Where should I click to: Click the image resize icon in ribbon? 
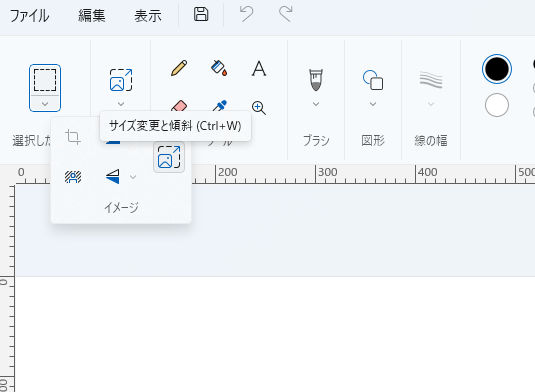[x=121, y=80]
